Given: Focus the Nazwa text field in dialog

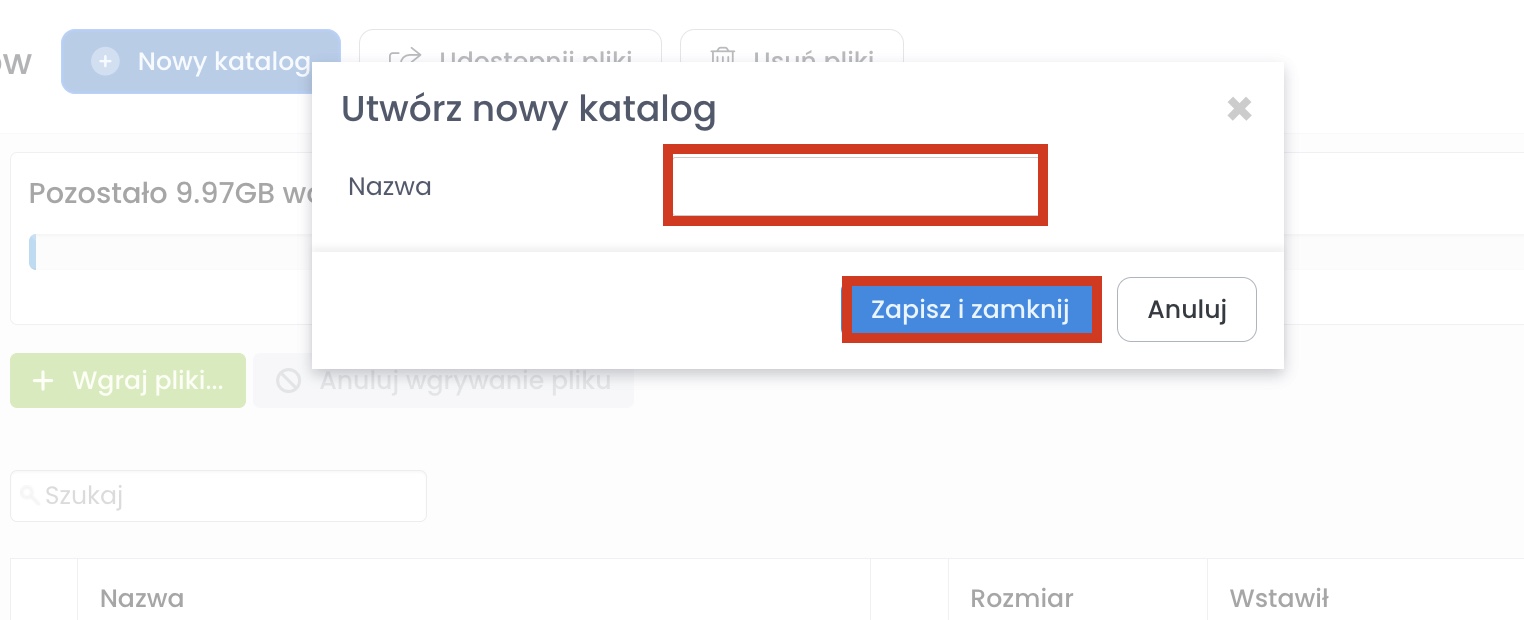Looking at the screenshot, I should (x=855, y=186).
